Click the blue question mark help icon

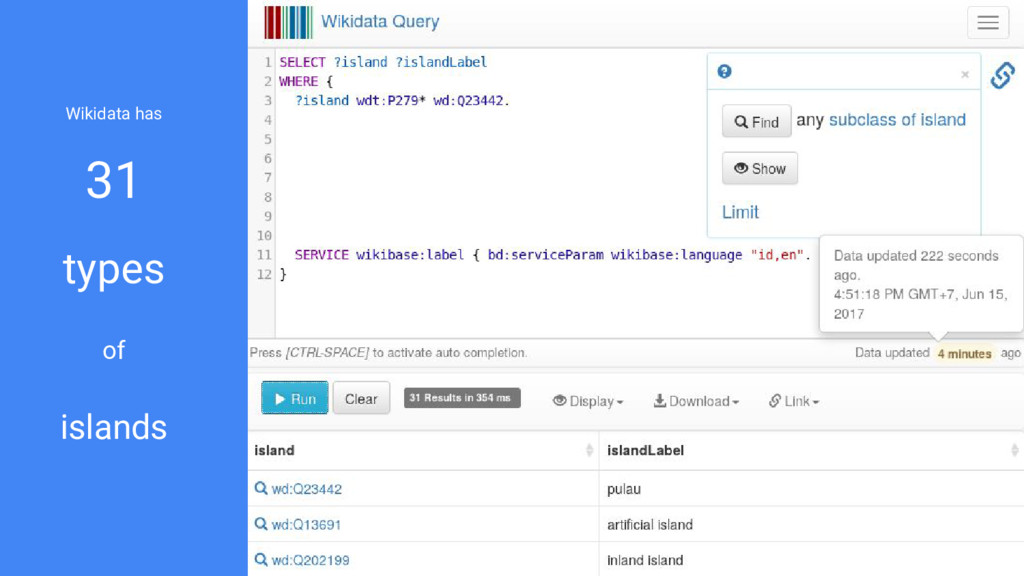pos(724,72)
